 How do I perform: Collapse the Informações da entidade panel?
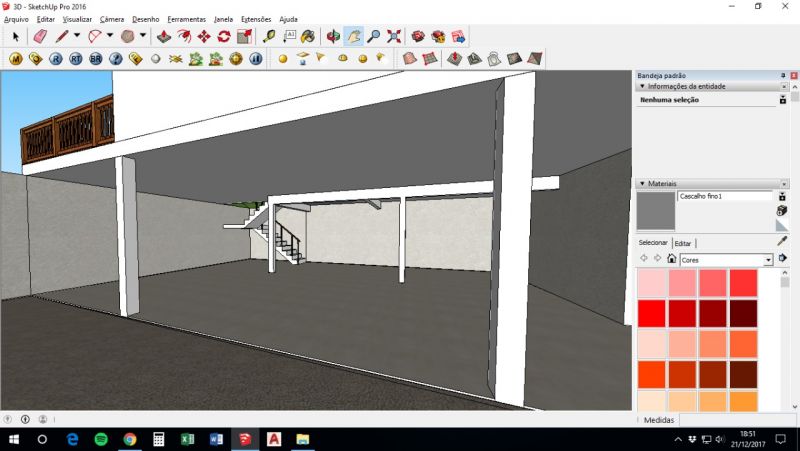pos(642,87)
